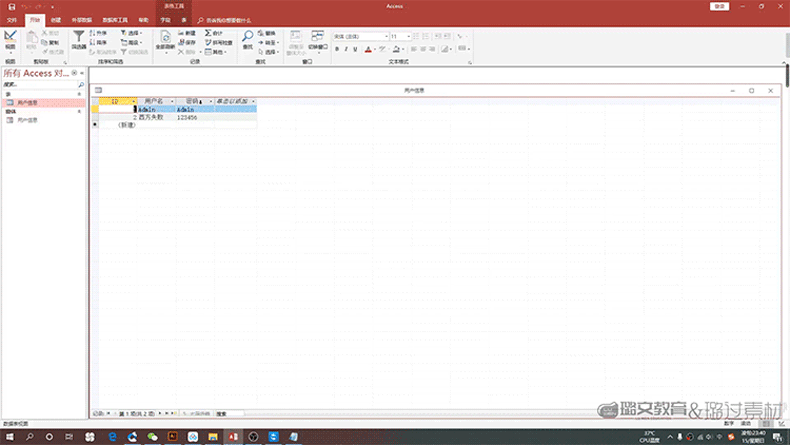The image size is (790, 445).
Task: Click Save record (保存) in Records group
Action: [187, 42]
